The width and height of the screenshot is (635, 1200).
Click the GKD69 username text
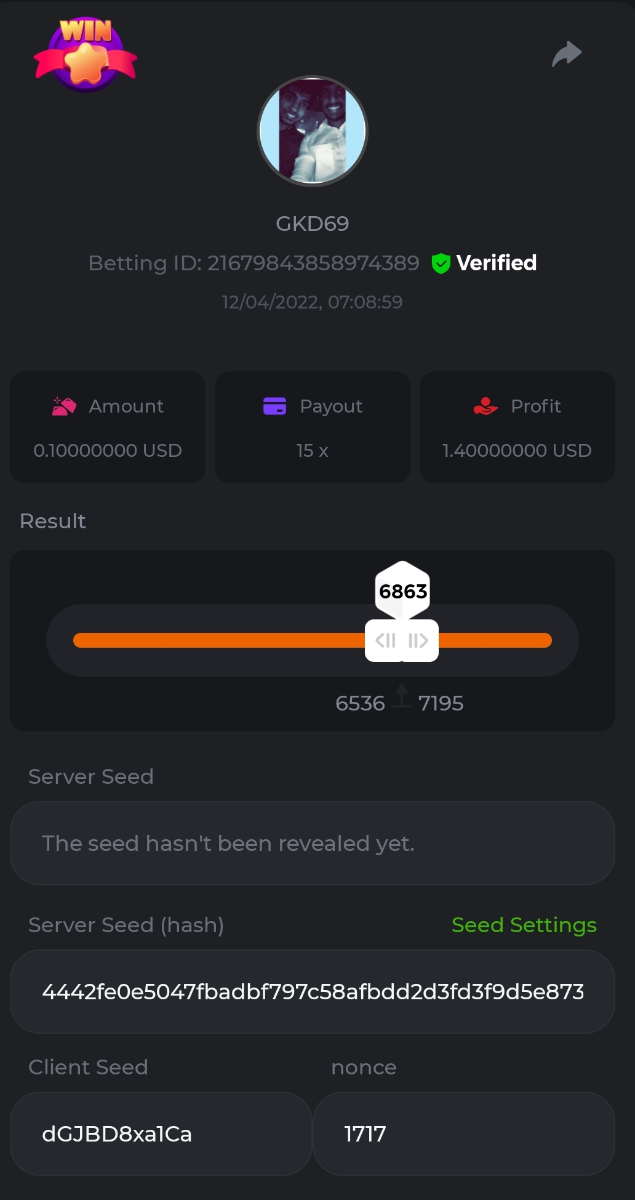[312, 224]
